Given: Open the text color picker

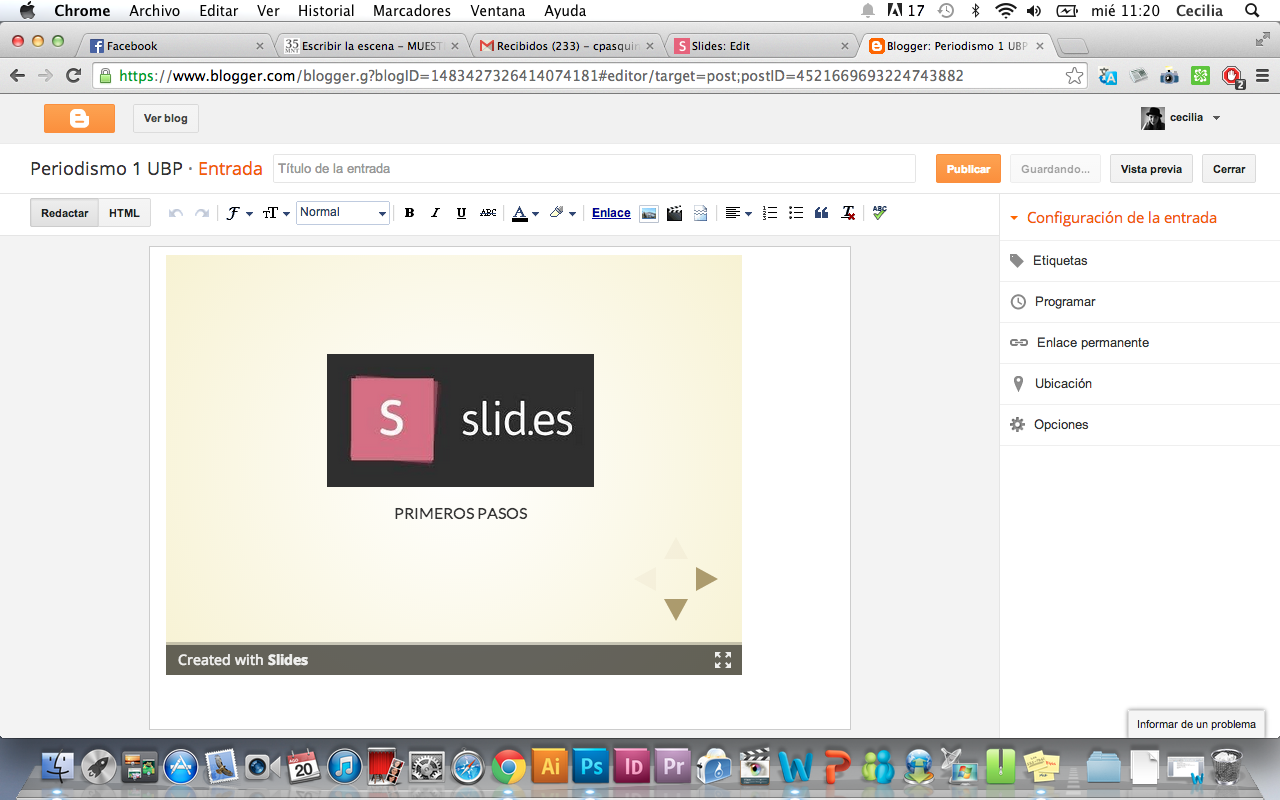Looking at the screenshot, I should coord(525,213).
